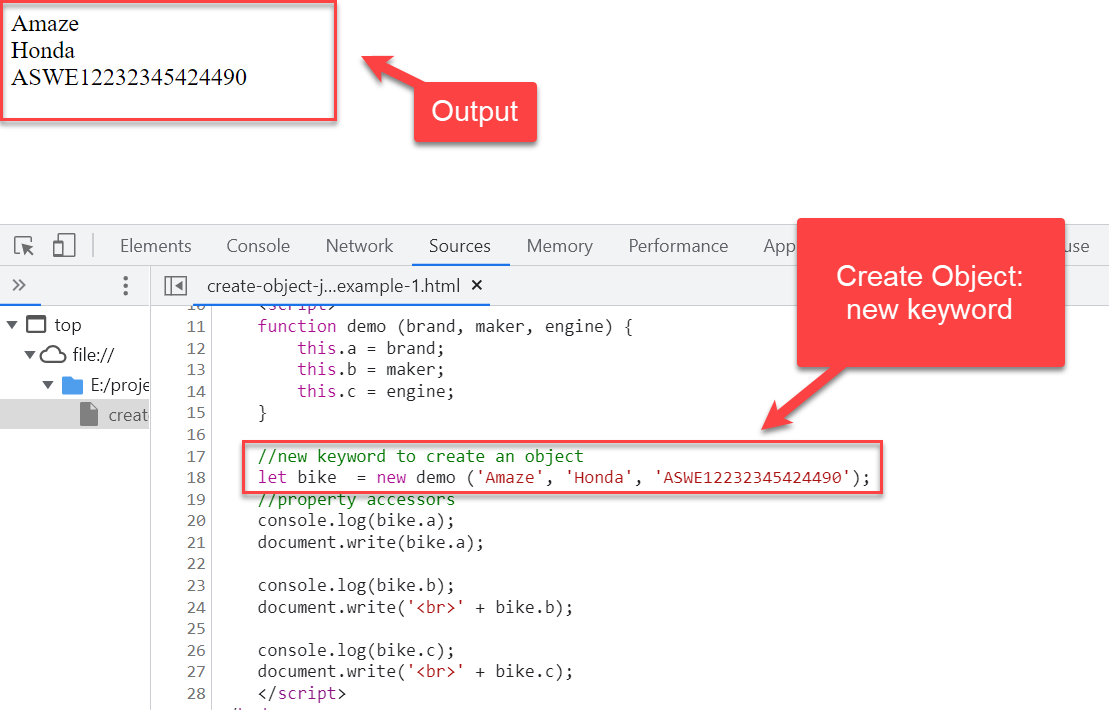
Task: Open the Memory panel
Action: point(559,245)
